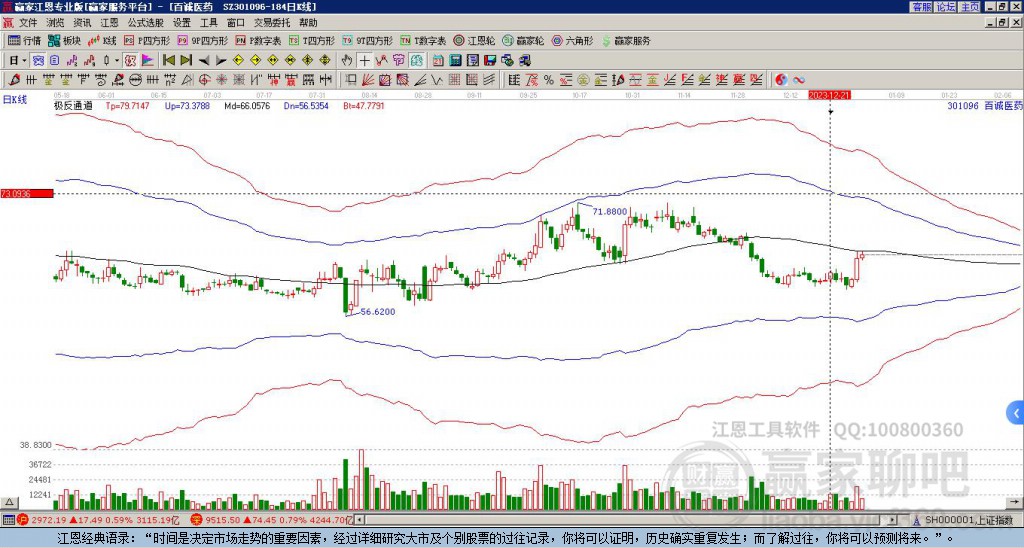
Task: Open the P四方形 tool
Action: [147, 40]
